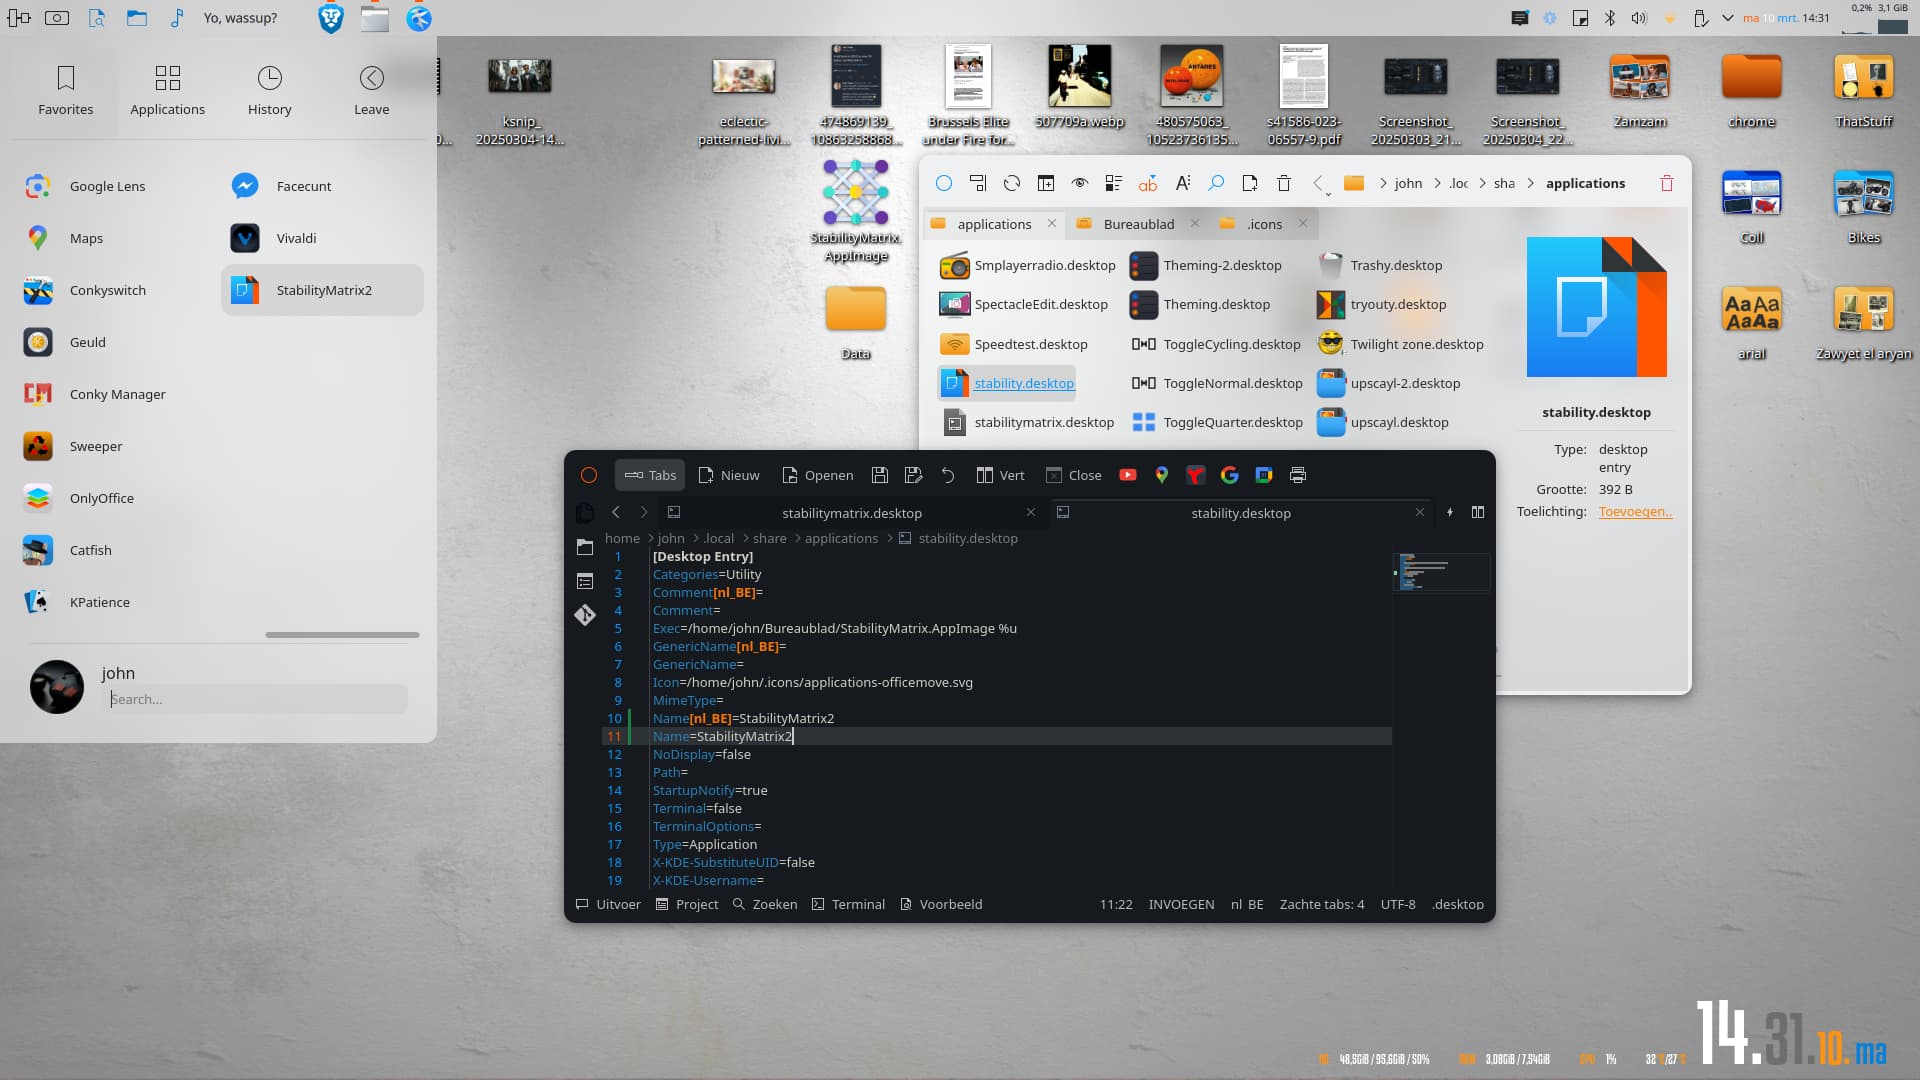The width and height of the screenshot is (1920, 1080).
Task: Click the lightning quick-open icon near editor tabs
Action: coord(1449,512)
